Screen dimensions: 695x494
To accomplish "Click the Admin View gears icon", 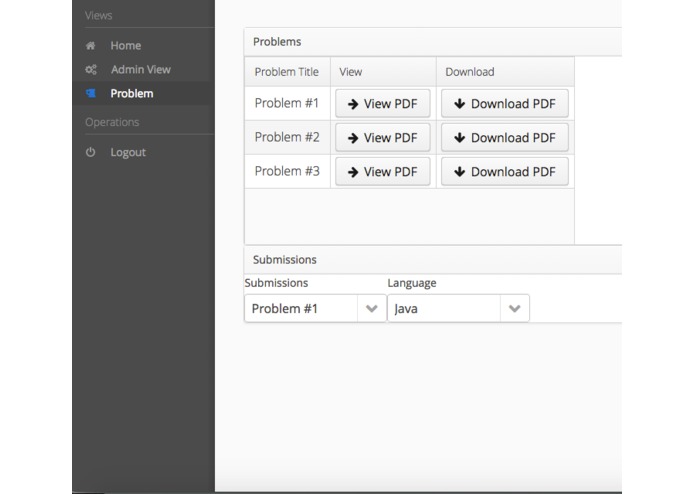I will [x=91, y=70].
